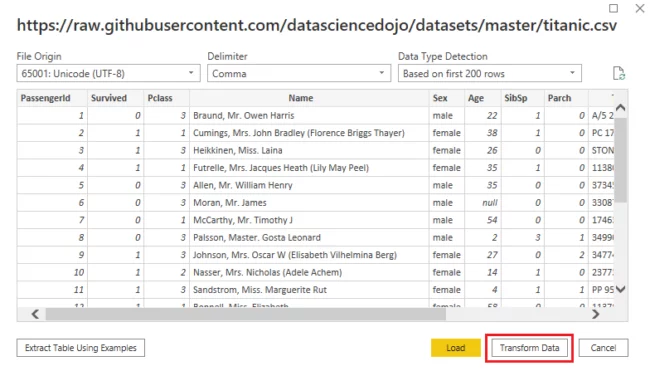Click Age value 22 in Braund row
Viewport: 650px width, 371px height.
coord(492,116)
